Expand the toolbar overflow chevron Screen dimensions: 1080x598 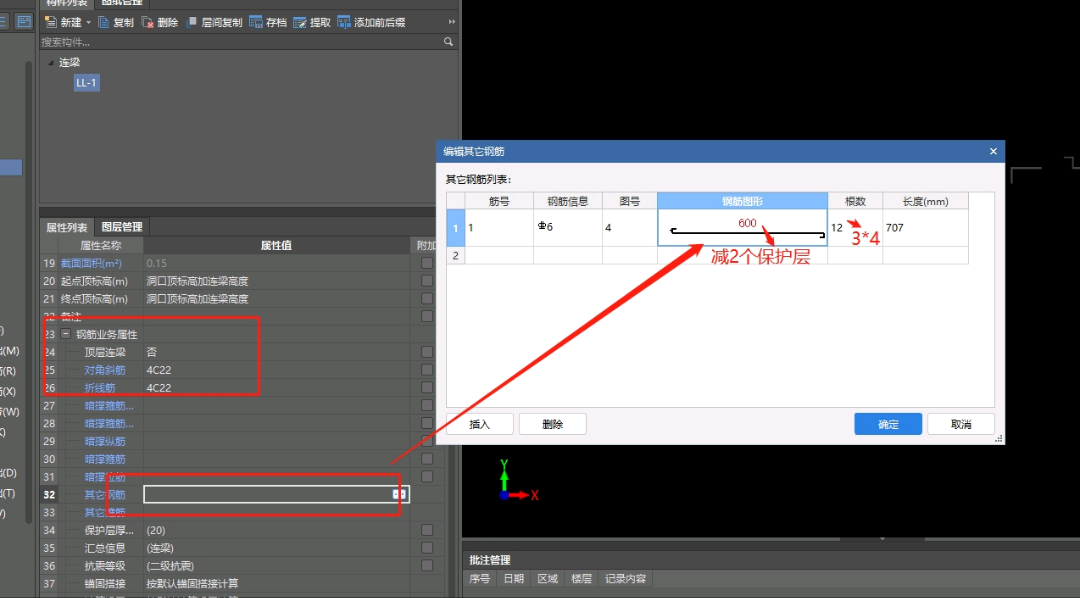452,22
